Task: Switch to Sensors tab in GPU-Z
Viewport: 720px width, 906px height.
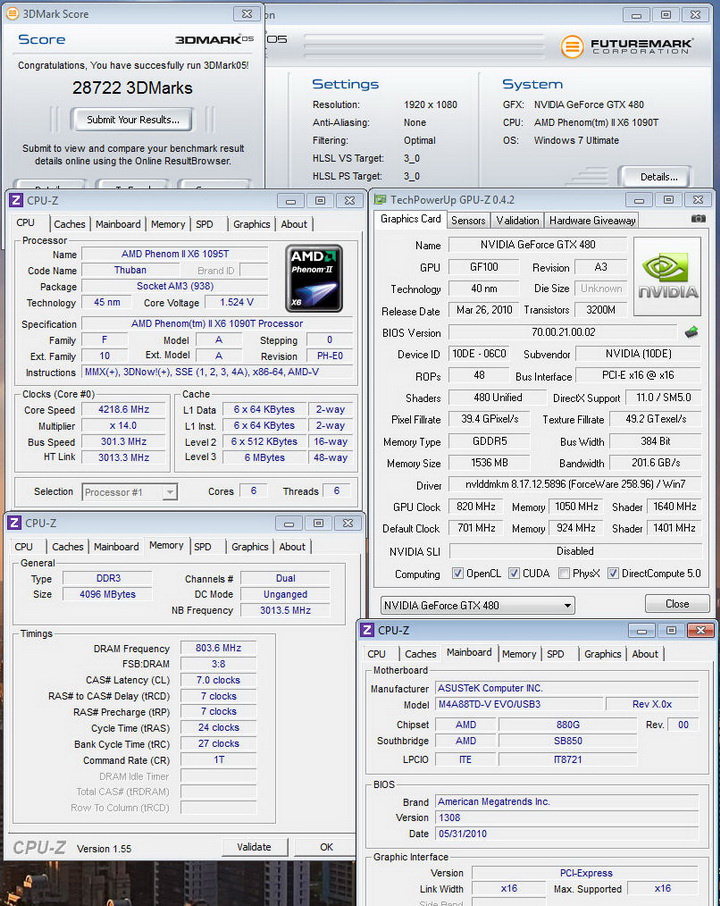Action: pos(468,220)
